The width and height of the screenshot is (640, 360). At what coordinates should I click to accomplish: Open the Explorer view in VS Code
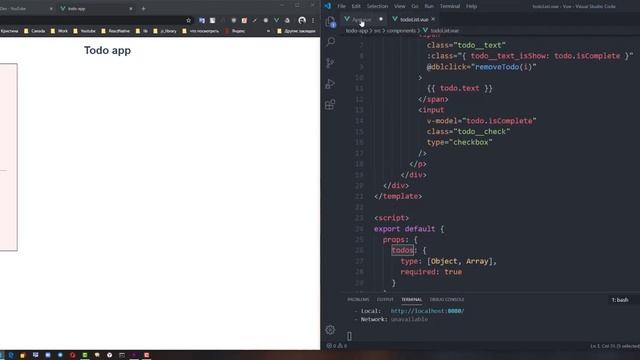tap(331, 21)
